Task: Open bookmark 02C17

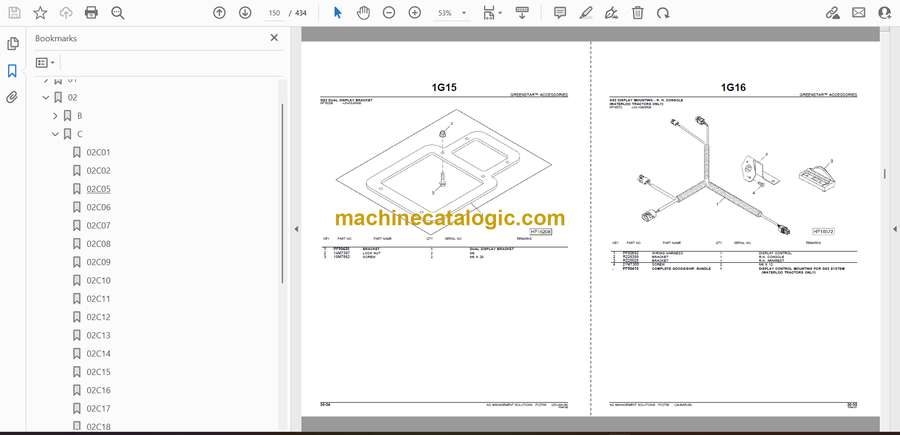Action: click(x=99, y=409)
